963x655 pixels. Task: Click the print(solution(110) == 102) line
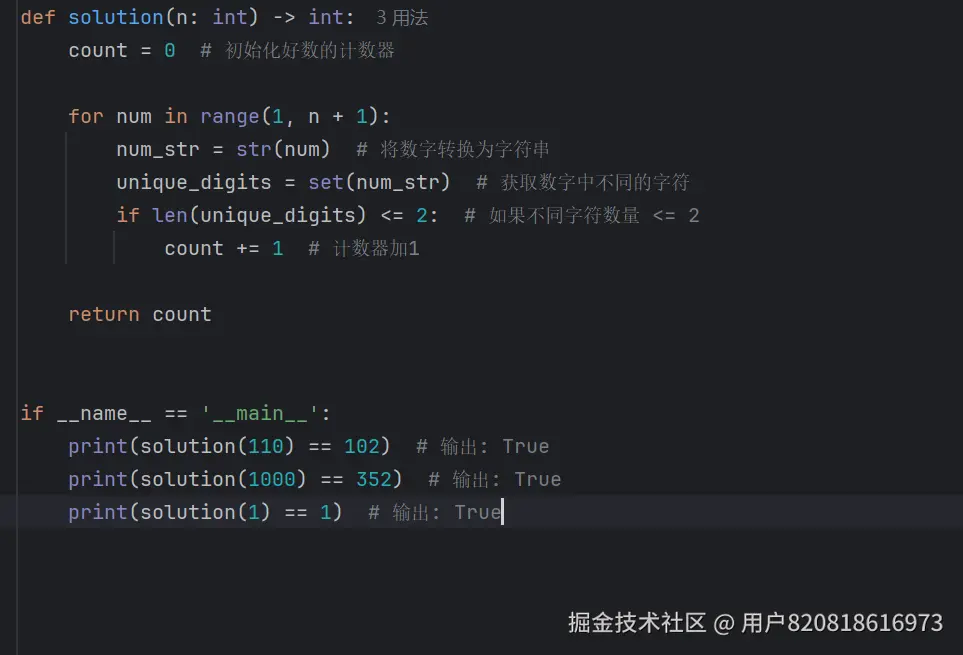[x=229, y=446]
